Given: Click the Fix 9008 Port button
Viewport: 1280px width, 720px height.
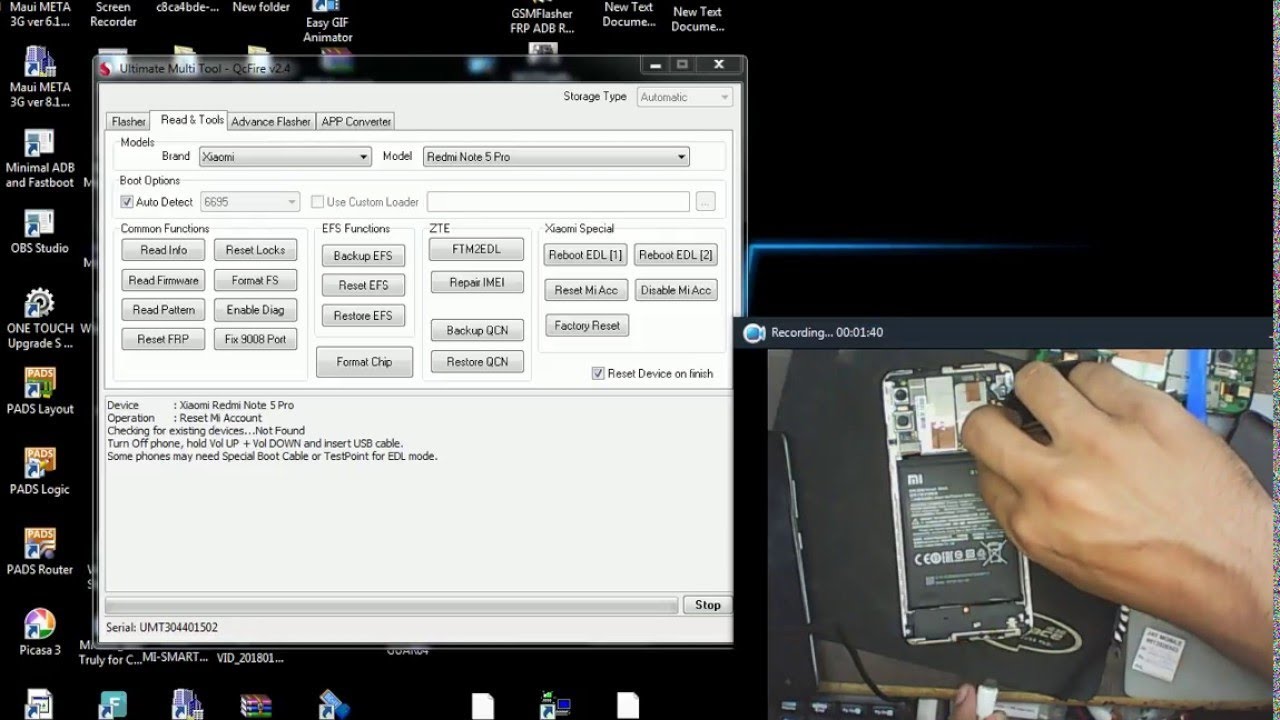Looking at the screenshot, I should pos(255,339).
